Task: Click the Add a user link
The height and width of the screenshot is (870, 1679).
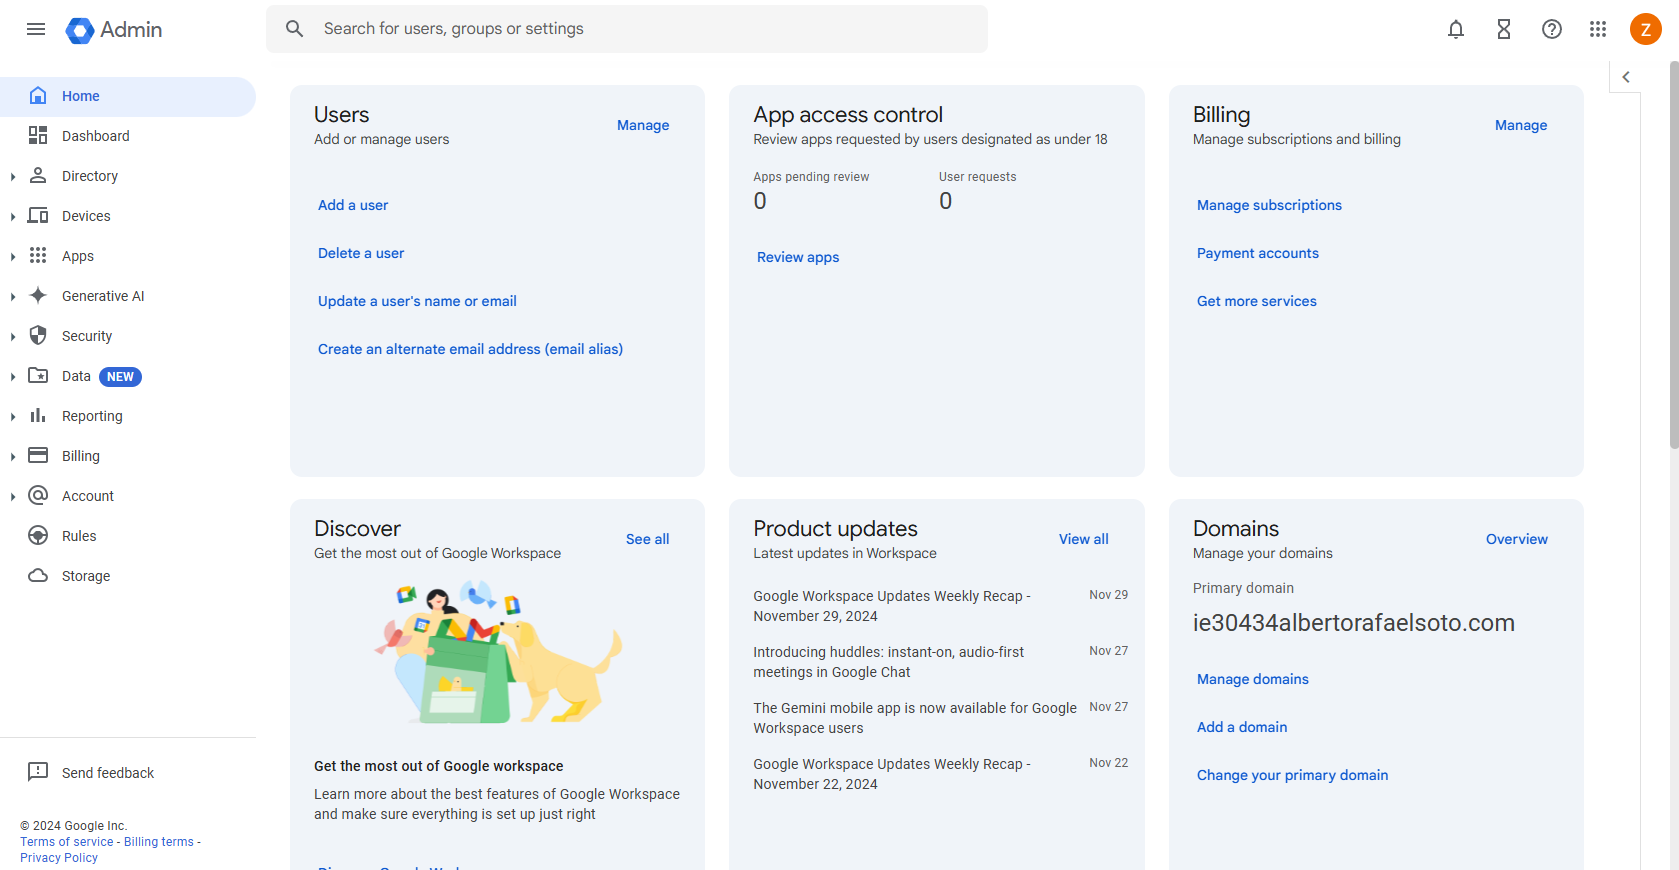Action: [x=353, y=205]
